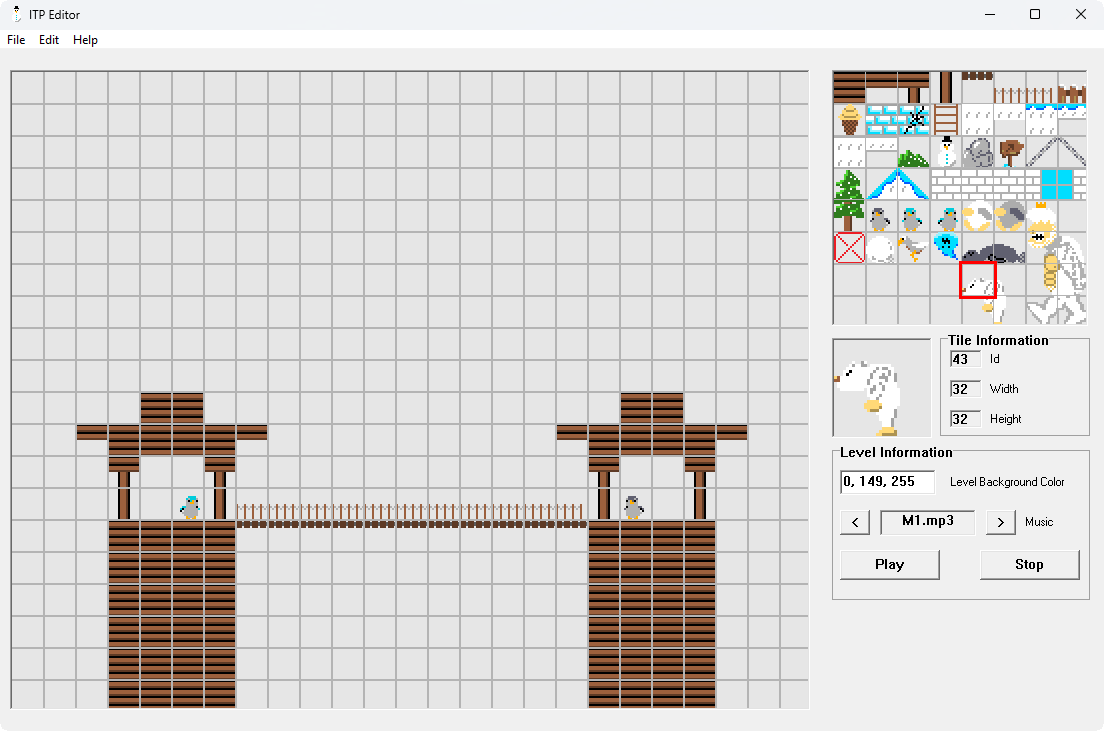Choose the snowy pine tree tile
The image size is (1104, 731).
(849, 200)
